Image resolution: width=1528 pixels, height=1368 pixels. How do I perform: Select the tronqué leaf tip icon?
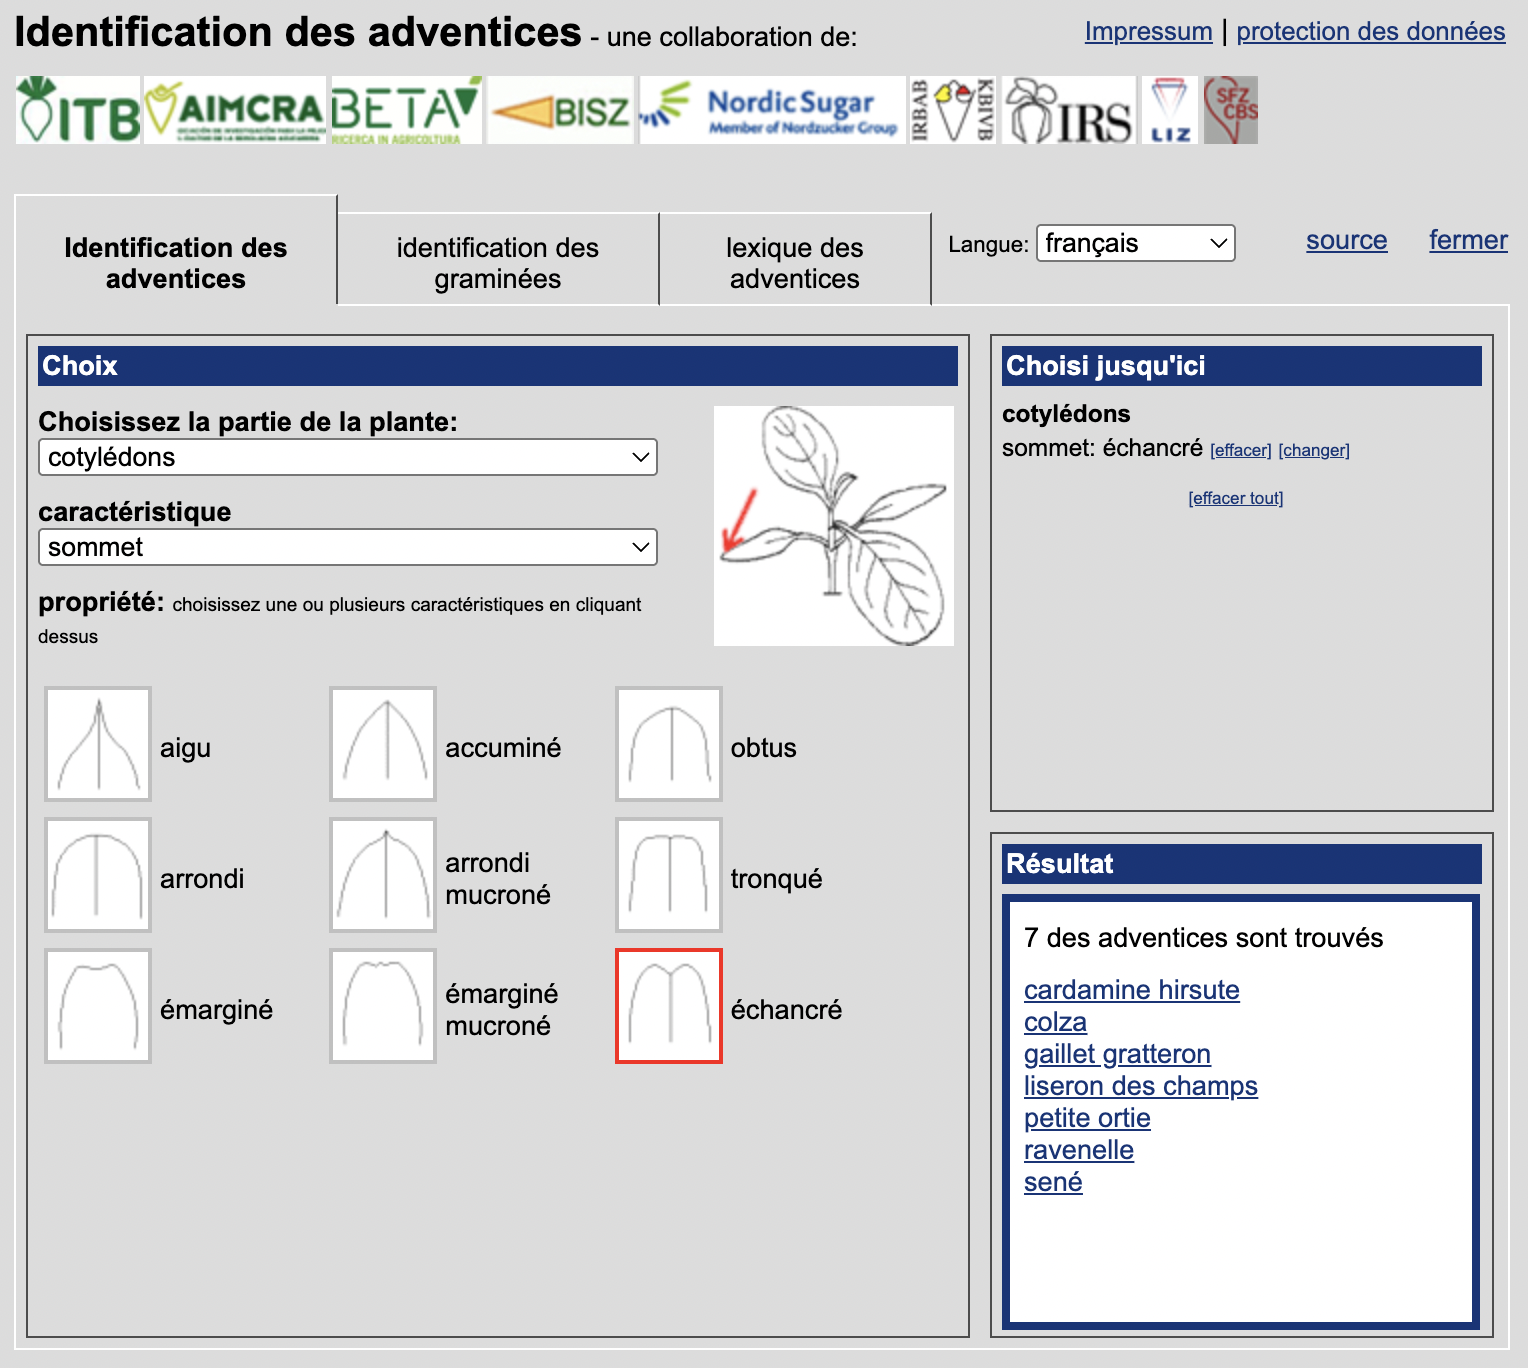[669, 875]
